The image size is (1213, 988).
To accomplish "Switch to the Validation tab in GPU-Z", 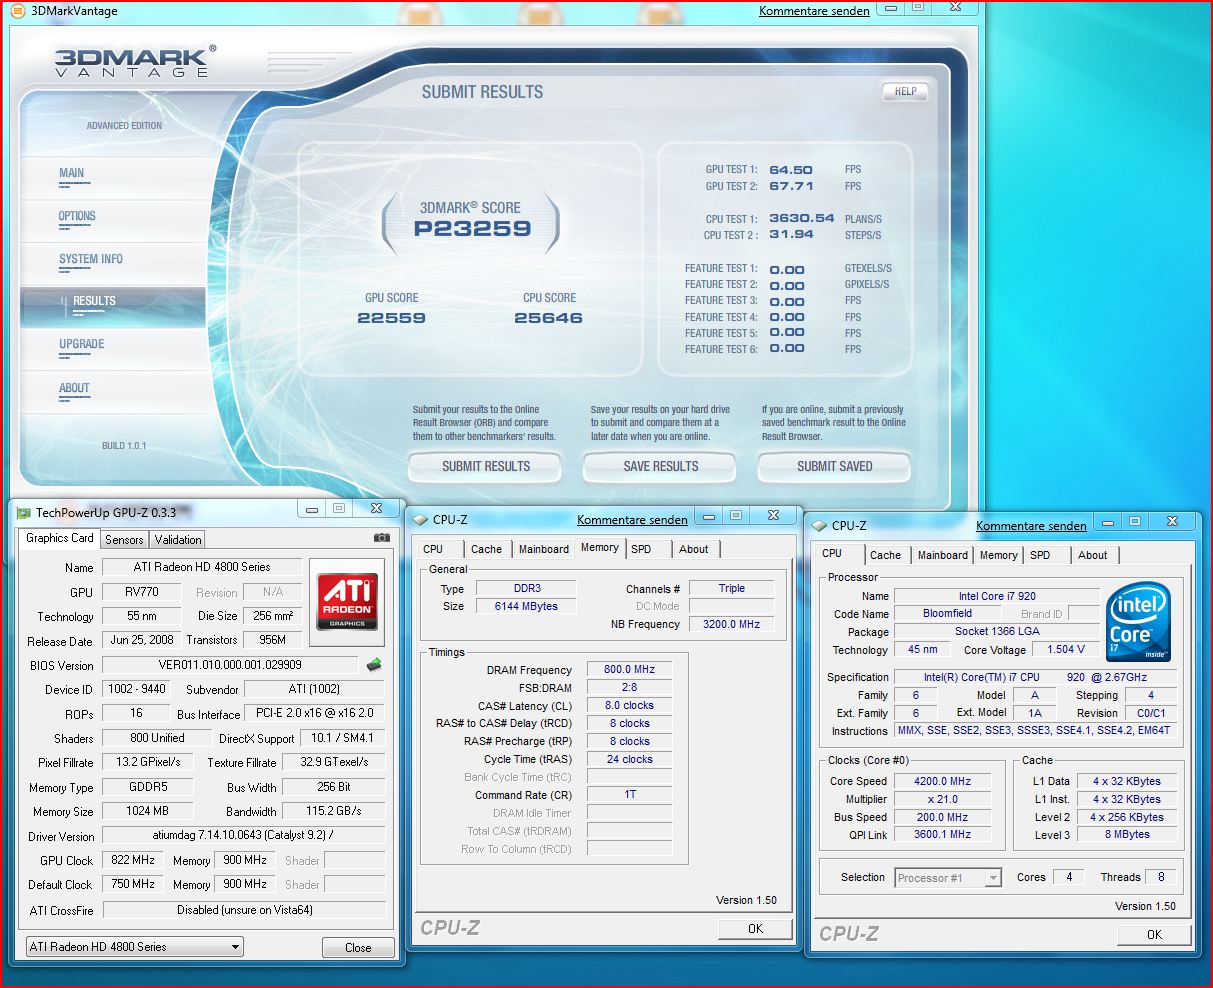I will (x=178, y=539).
